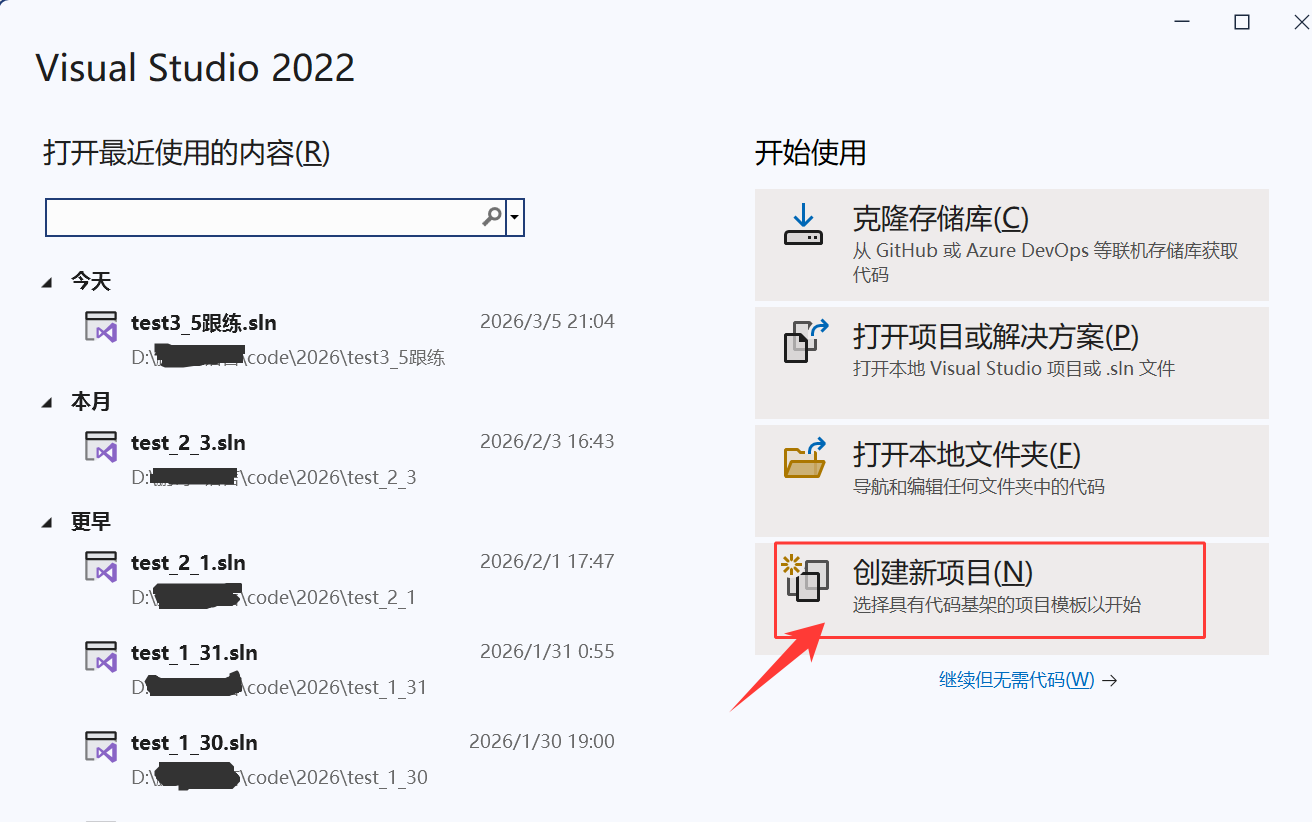Click the solution icon beside test_1_30.sln

101,747
